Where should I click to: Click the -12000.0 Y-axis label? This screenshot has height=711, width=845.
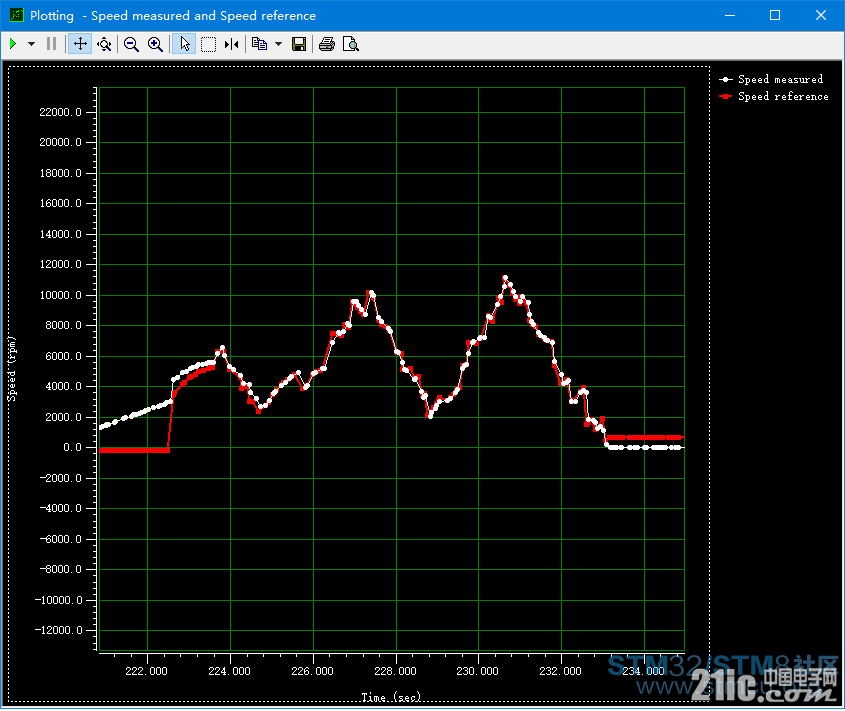point(58,630)
